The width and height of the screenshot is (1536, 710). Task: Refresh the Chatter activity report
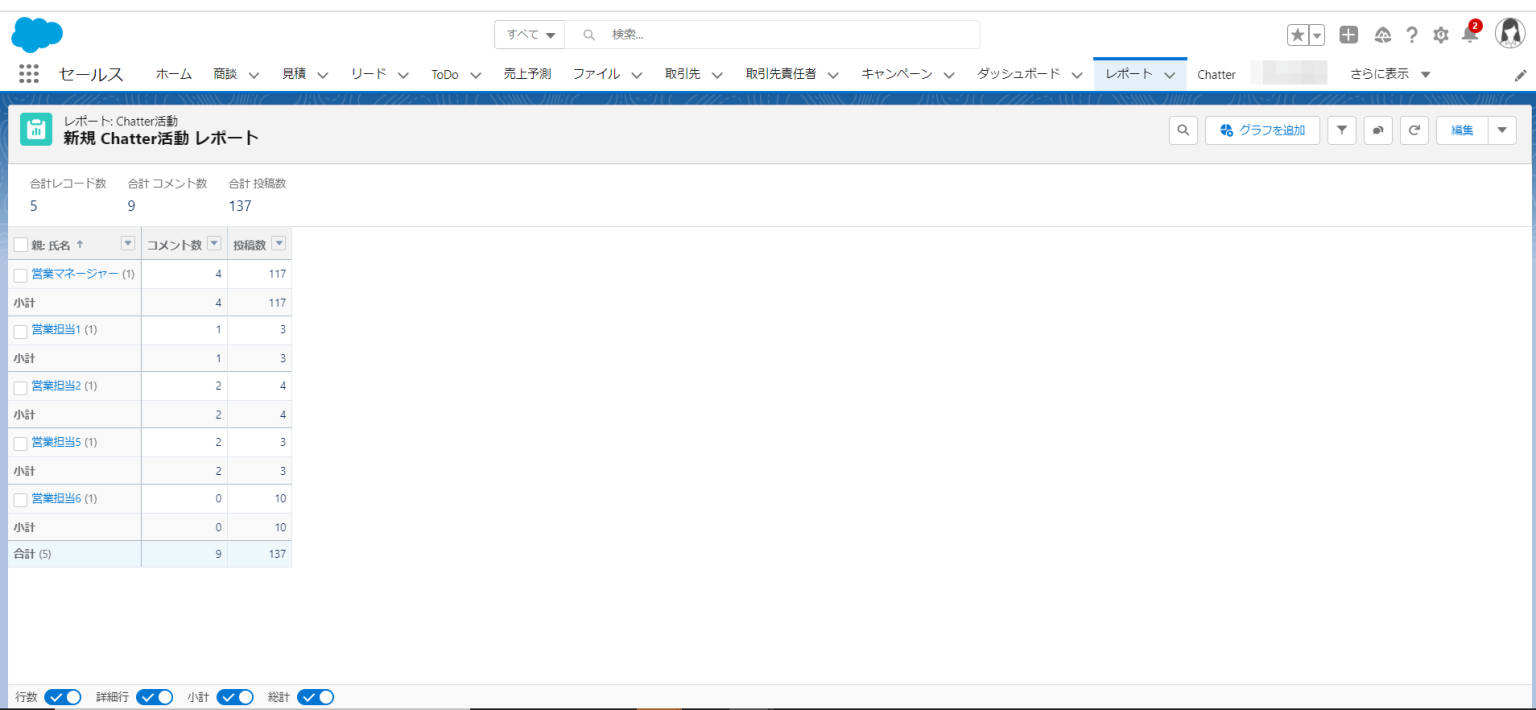[1414, 130]
